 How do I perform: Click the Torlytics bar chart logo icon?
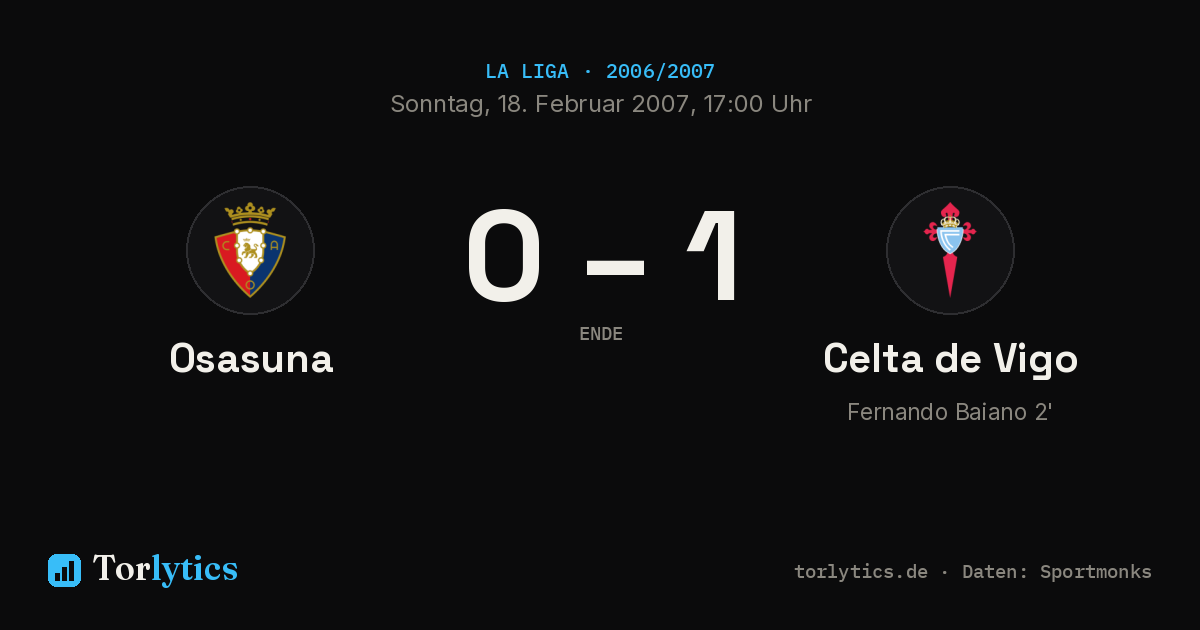[64, 570]
